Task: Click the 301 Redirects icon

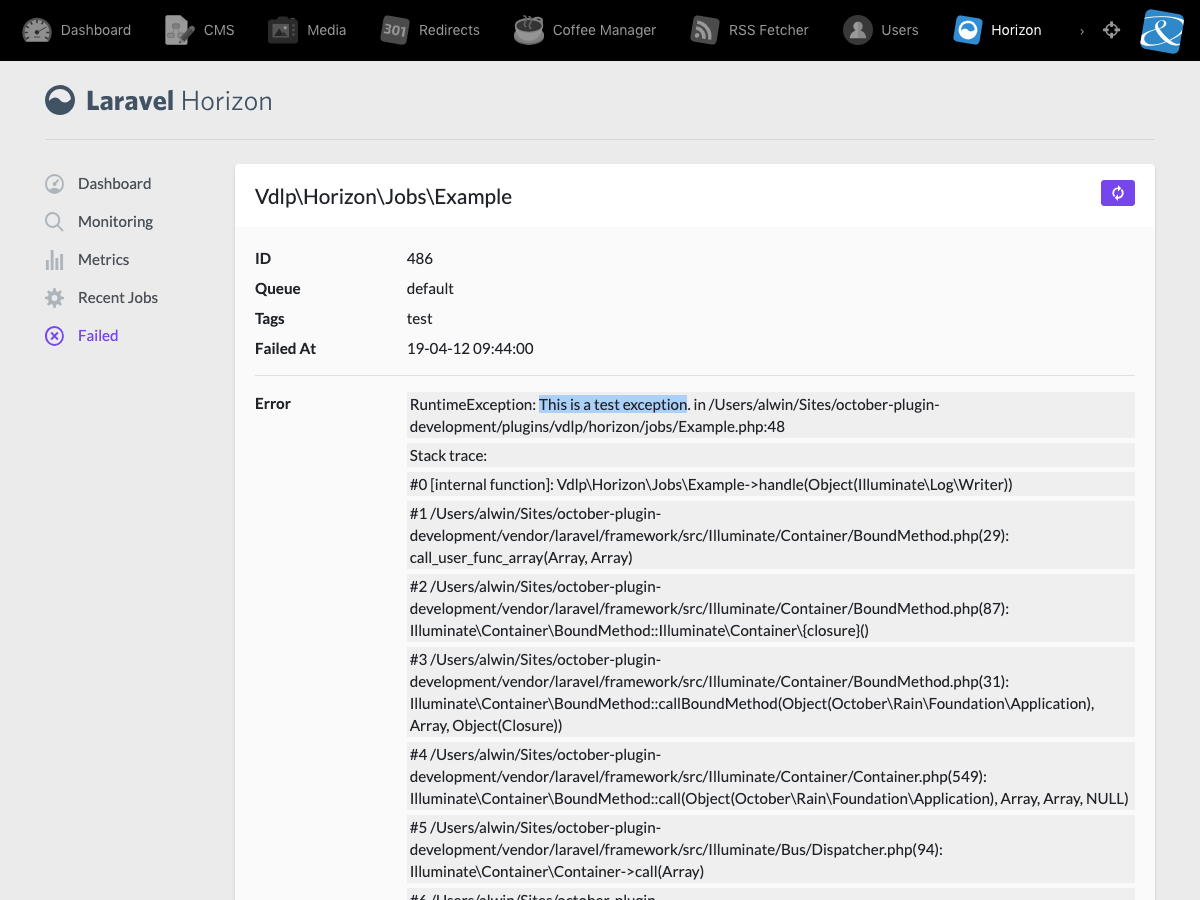Action: tap(395, 30)
